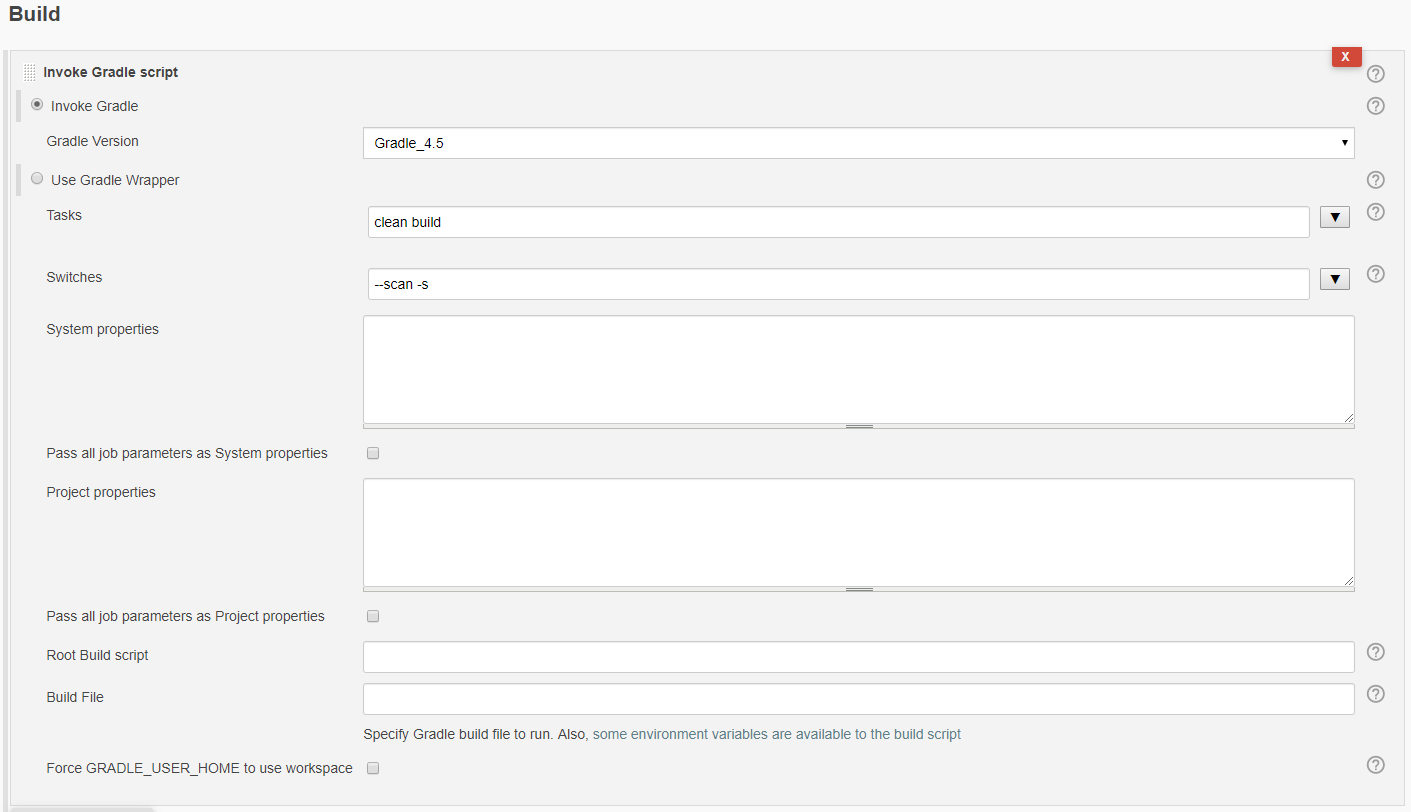The image size is (1411, 812).
Task: Show help for Force GRADLE_USER_HOME option
Action: click(1375, 765)
